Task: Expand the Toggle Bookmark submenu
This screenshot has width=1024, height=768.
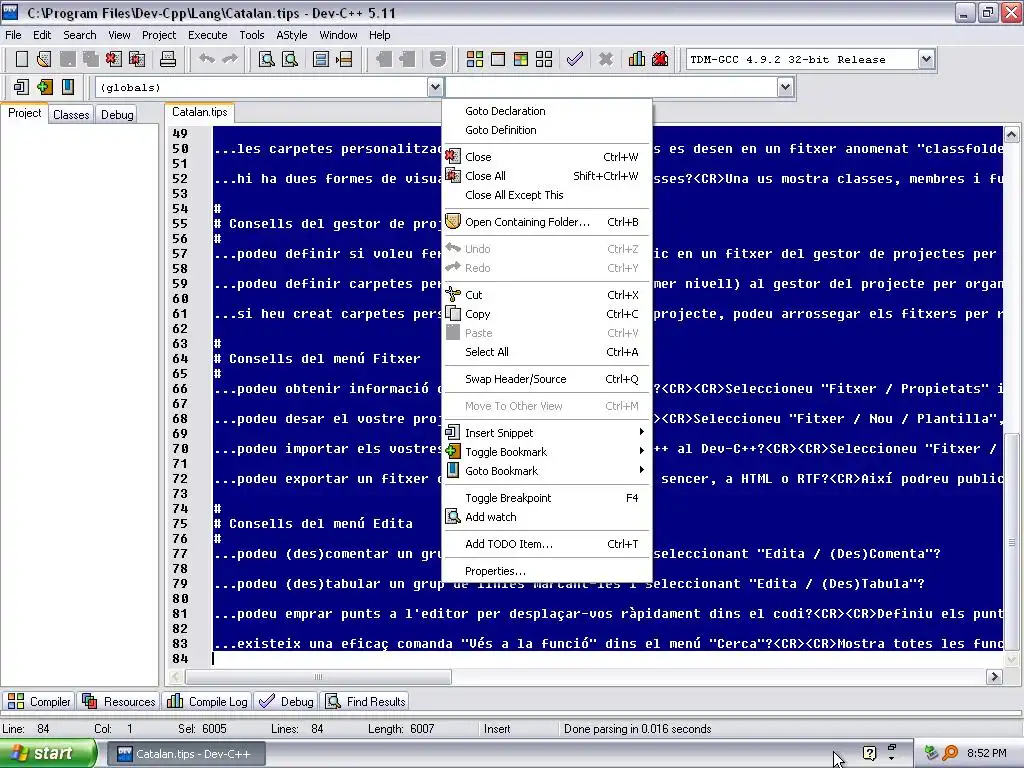Action: [547, 452]
